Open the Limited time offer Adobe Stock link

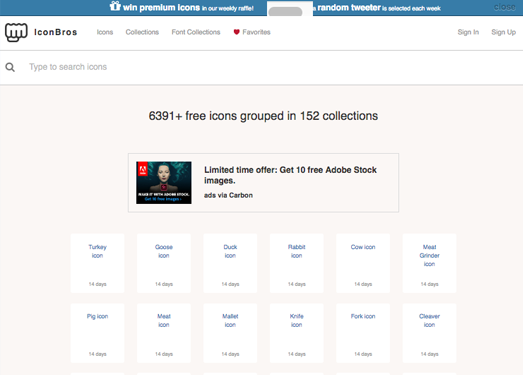pos(290,175)
